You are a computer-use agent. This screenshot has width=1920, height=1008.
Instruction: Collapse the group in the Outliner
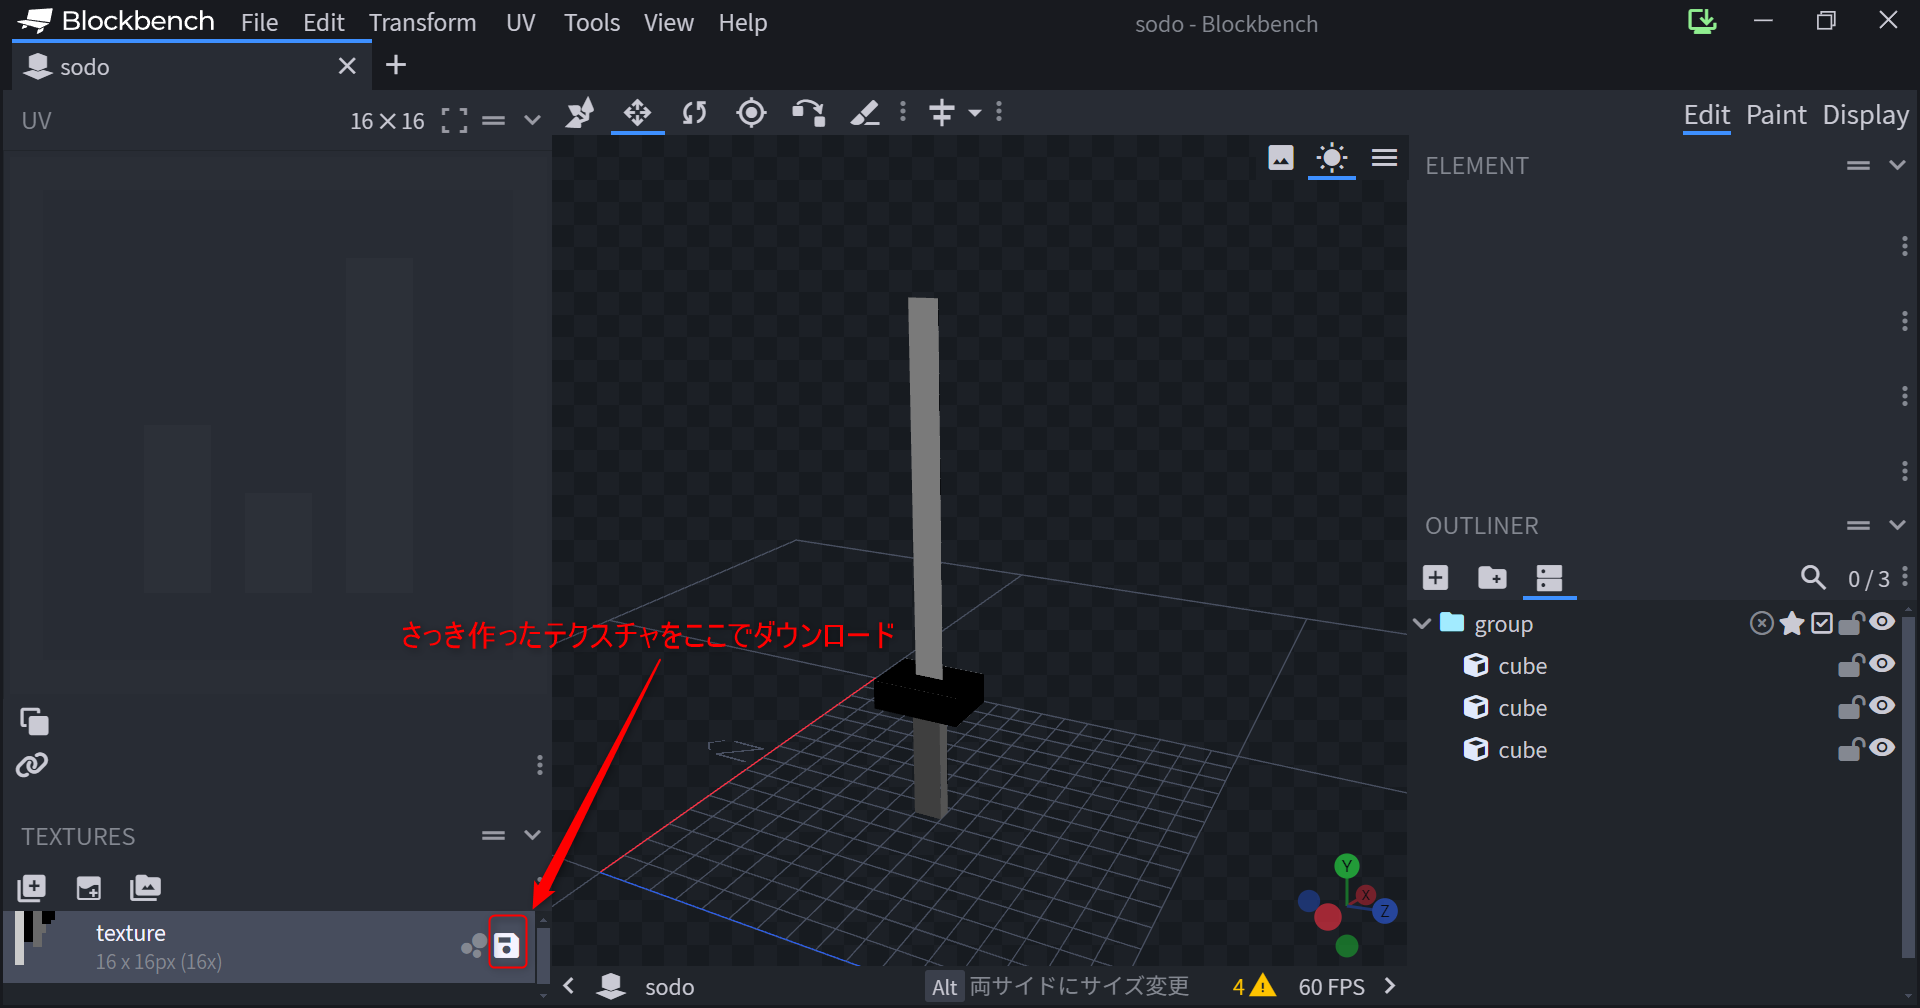tap(1421, 622)
